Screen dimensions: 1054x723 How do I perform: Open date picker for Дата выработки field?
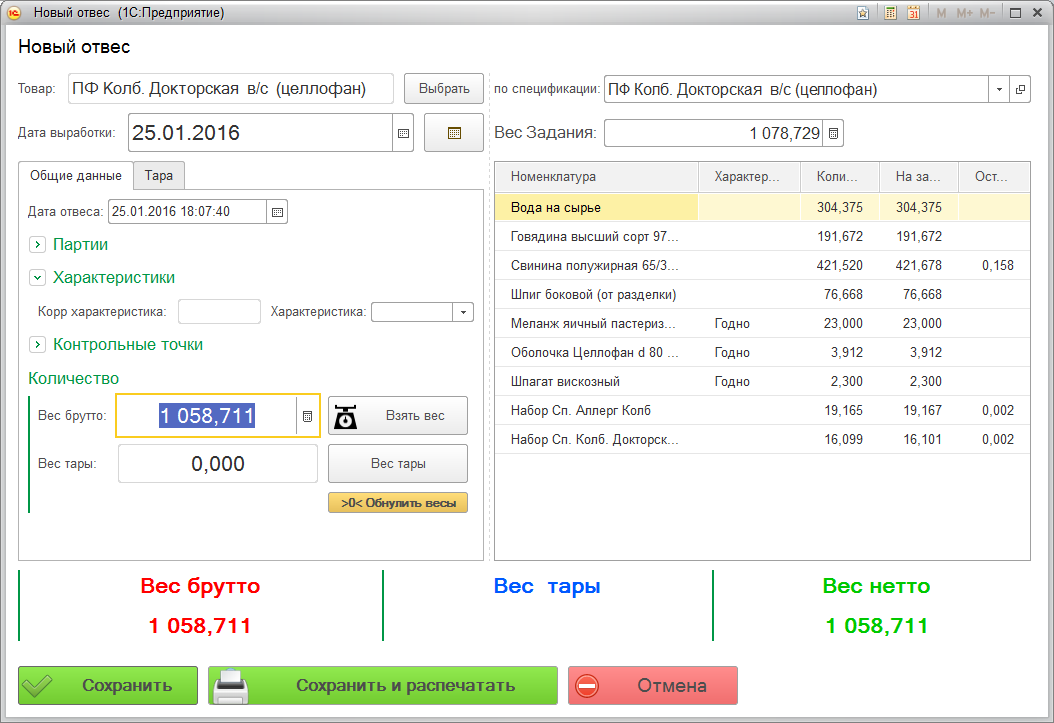click(x=403, y=133)
